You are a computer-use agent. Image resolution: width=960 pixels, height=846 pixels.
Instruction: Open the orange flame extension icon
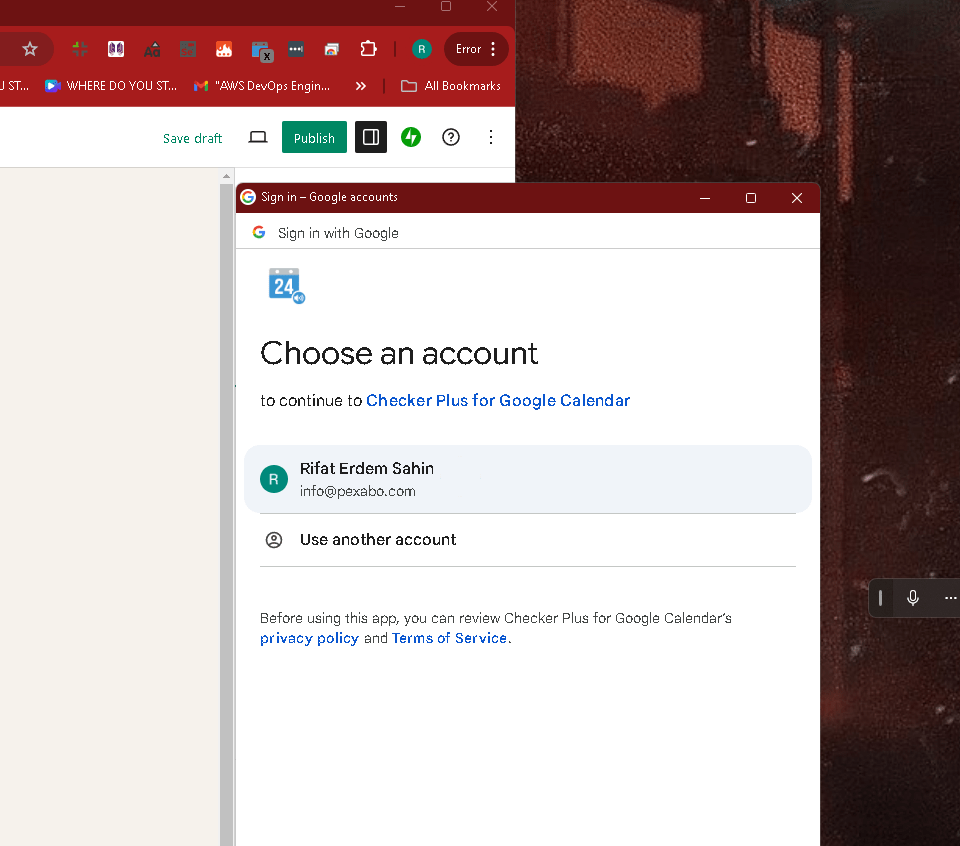pyautogui.click(x=224, y=49)
